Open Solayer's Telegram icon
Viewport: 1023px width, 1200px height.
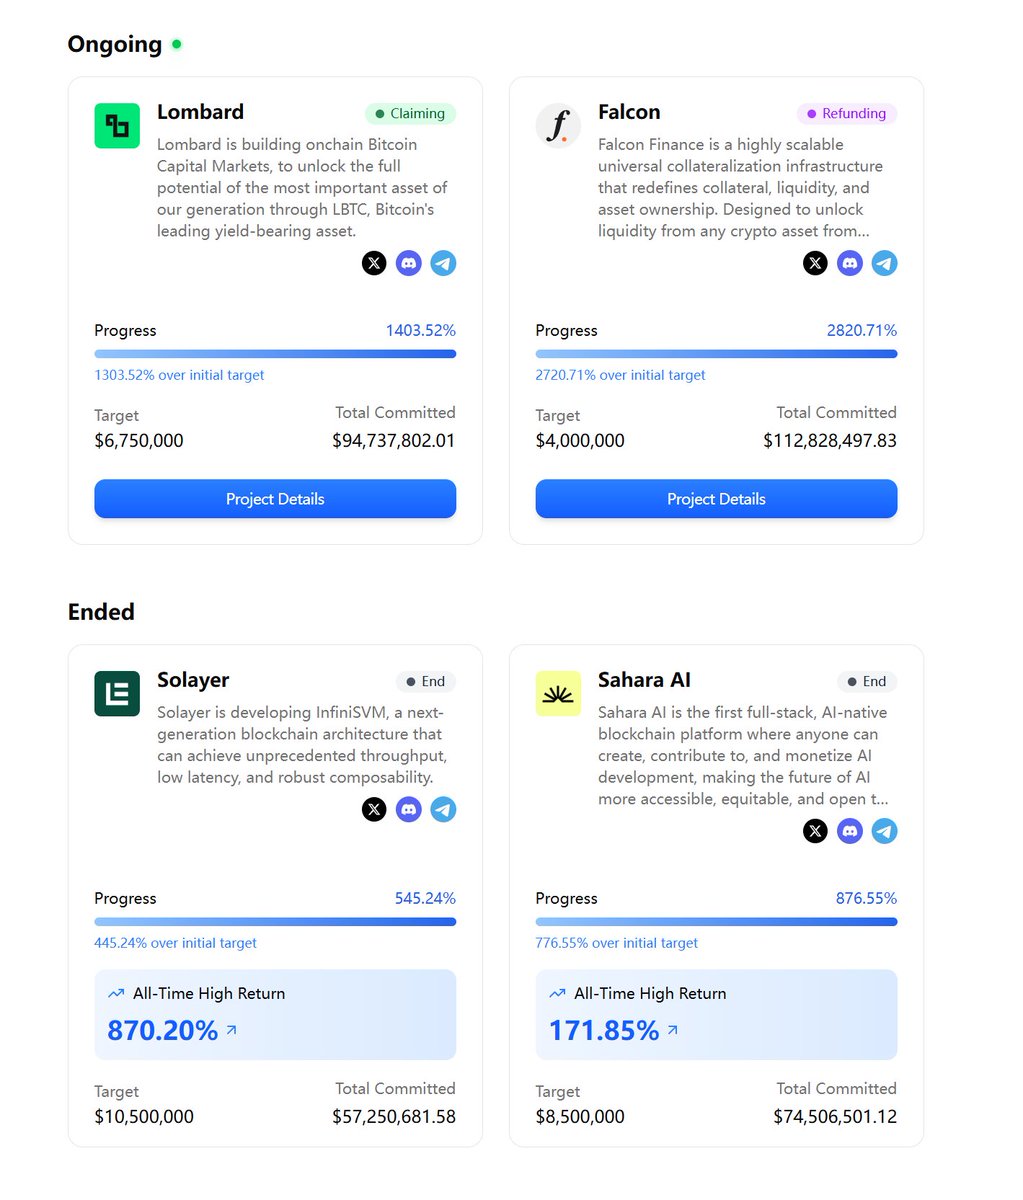coord(443,809)
